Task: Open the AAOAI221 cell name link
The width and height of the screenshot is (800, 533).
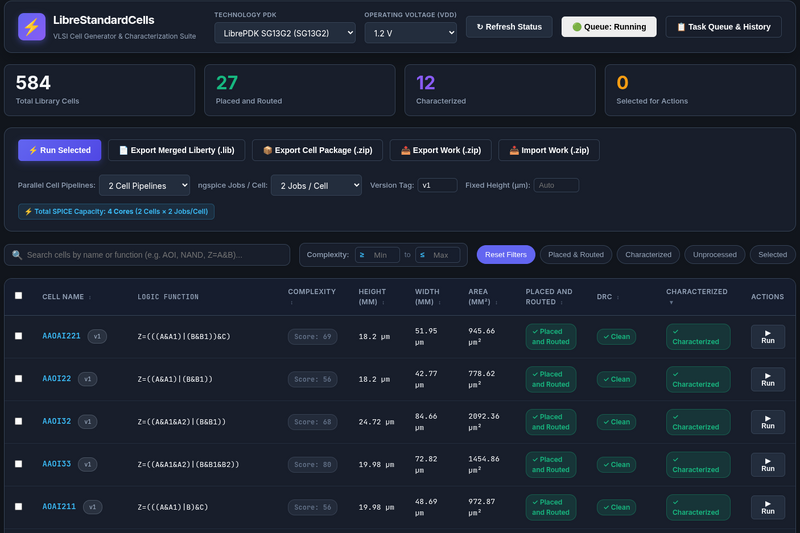Action: click(x=61, y=336)
